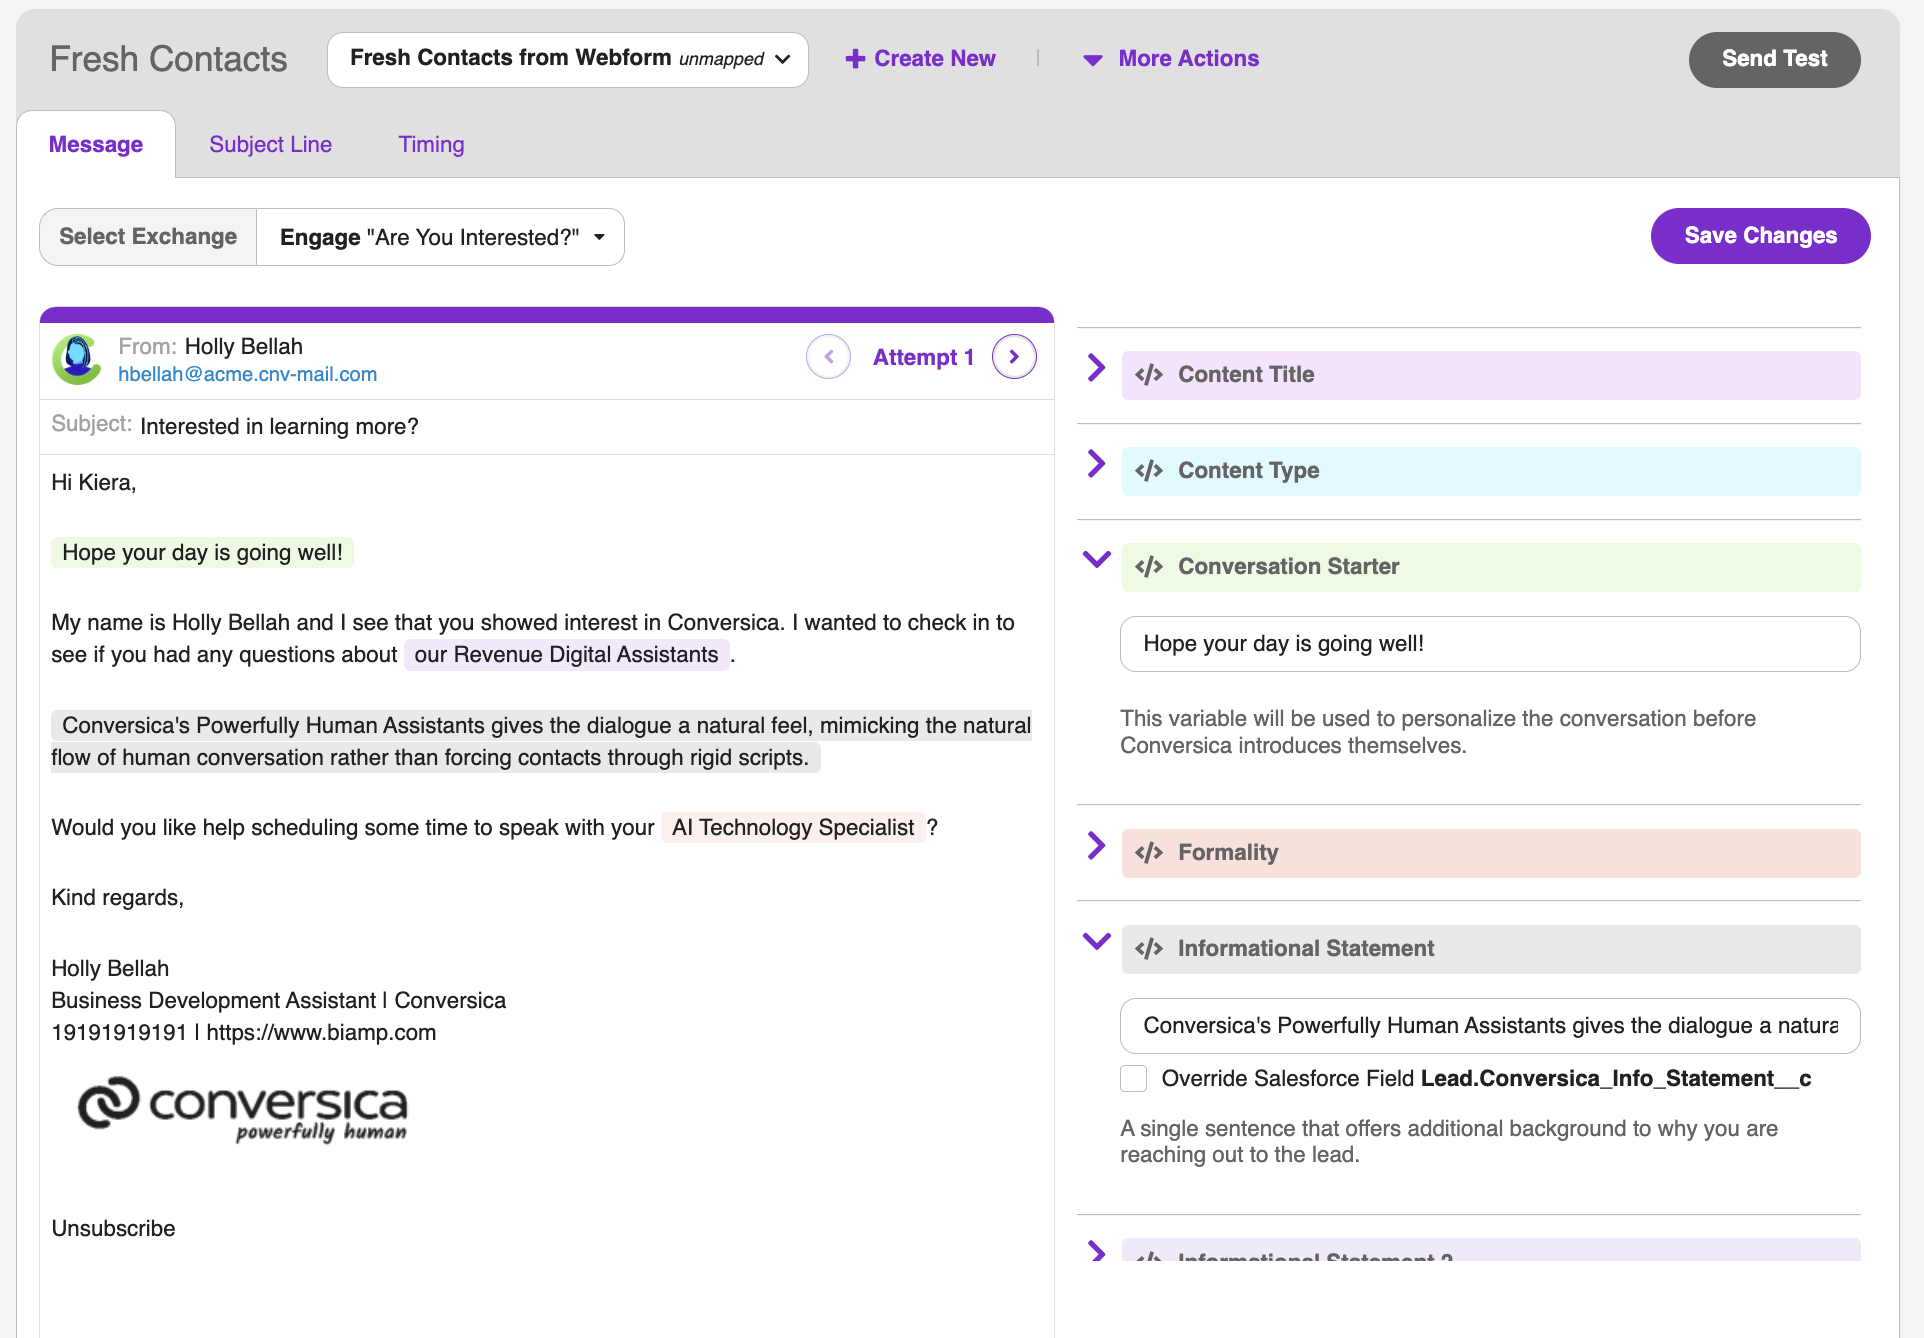Switch to the Subject Line tab
The image size is (1924, 1338).
click(270, 144)
